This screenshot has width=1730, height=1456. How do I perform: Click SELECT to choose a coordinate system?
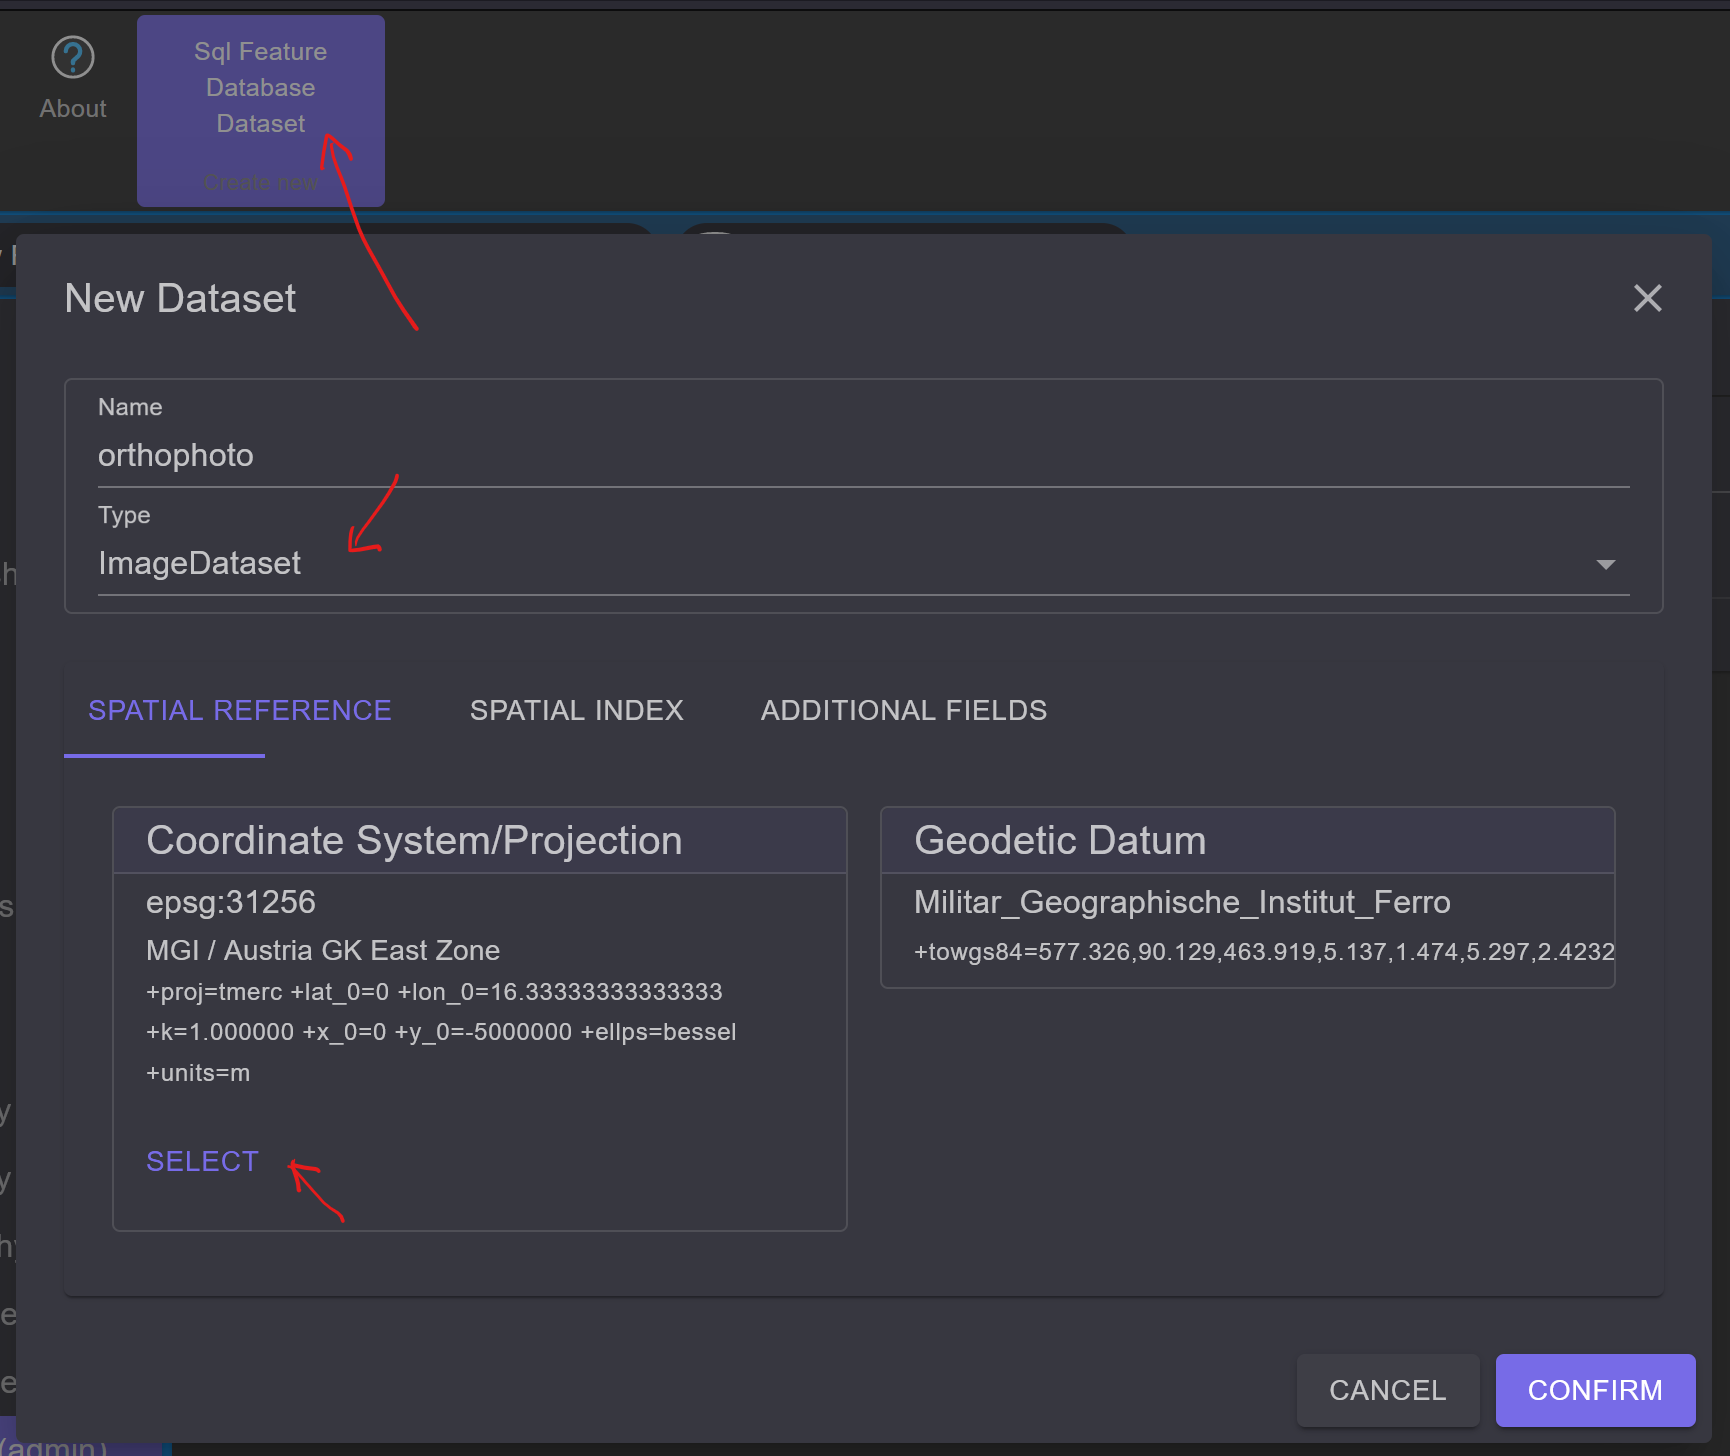click(x=202, y=1161)
